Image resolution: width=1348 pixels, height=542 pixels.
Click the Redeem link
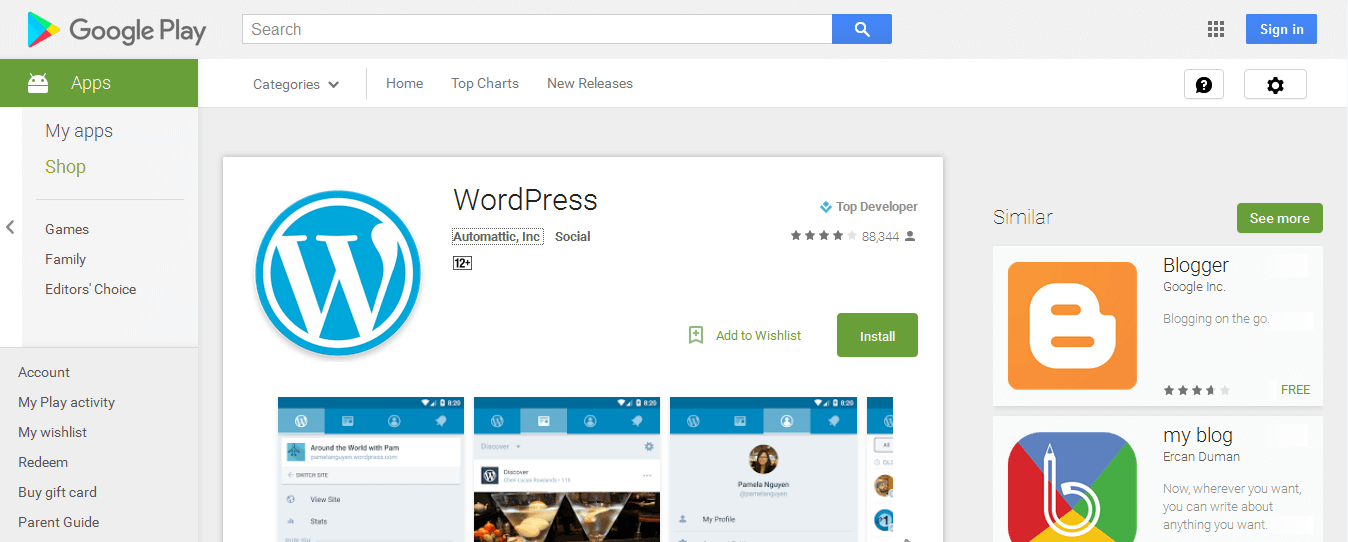point(43,462)
